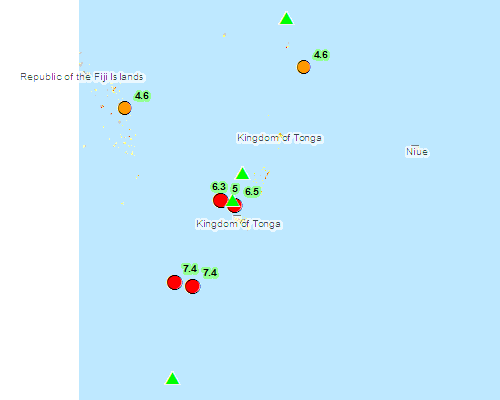Click the green triangle overlapping the red circle under label 5
The height and width of the screenshot is (400, 500).
tap(233, 201)
